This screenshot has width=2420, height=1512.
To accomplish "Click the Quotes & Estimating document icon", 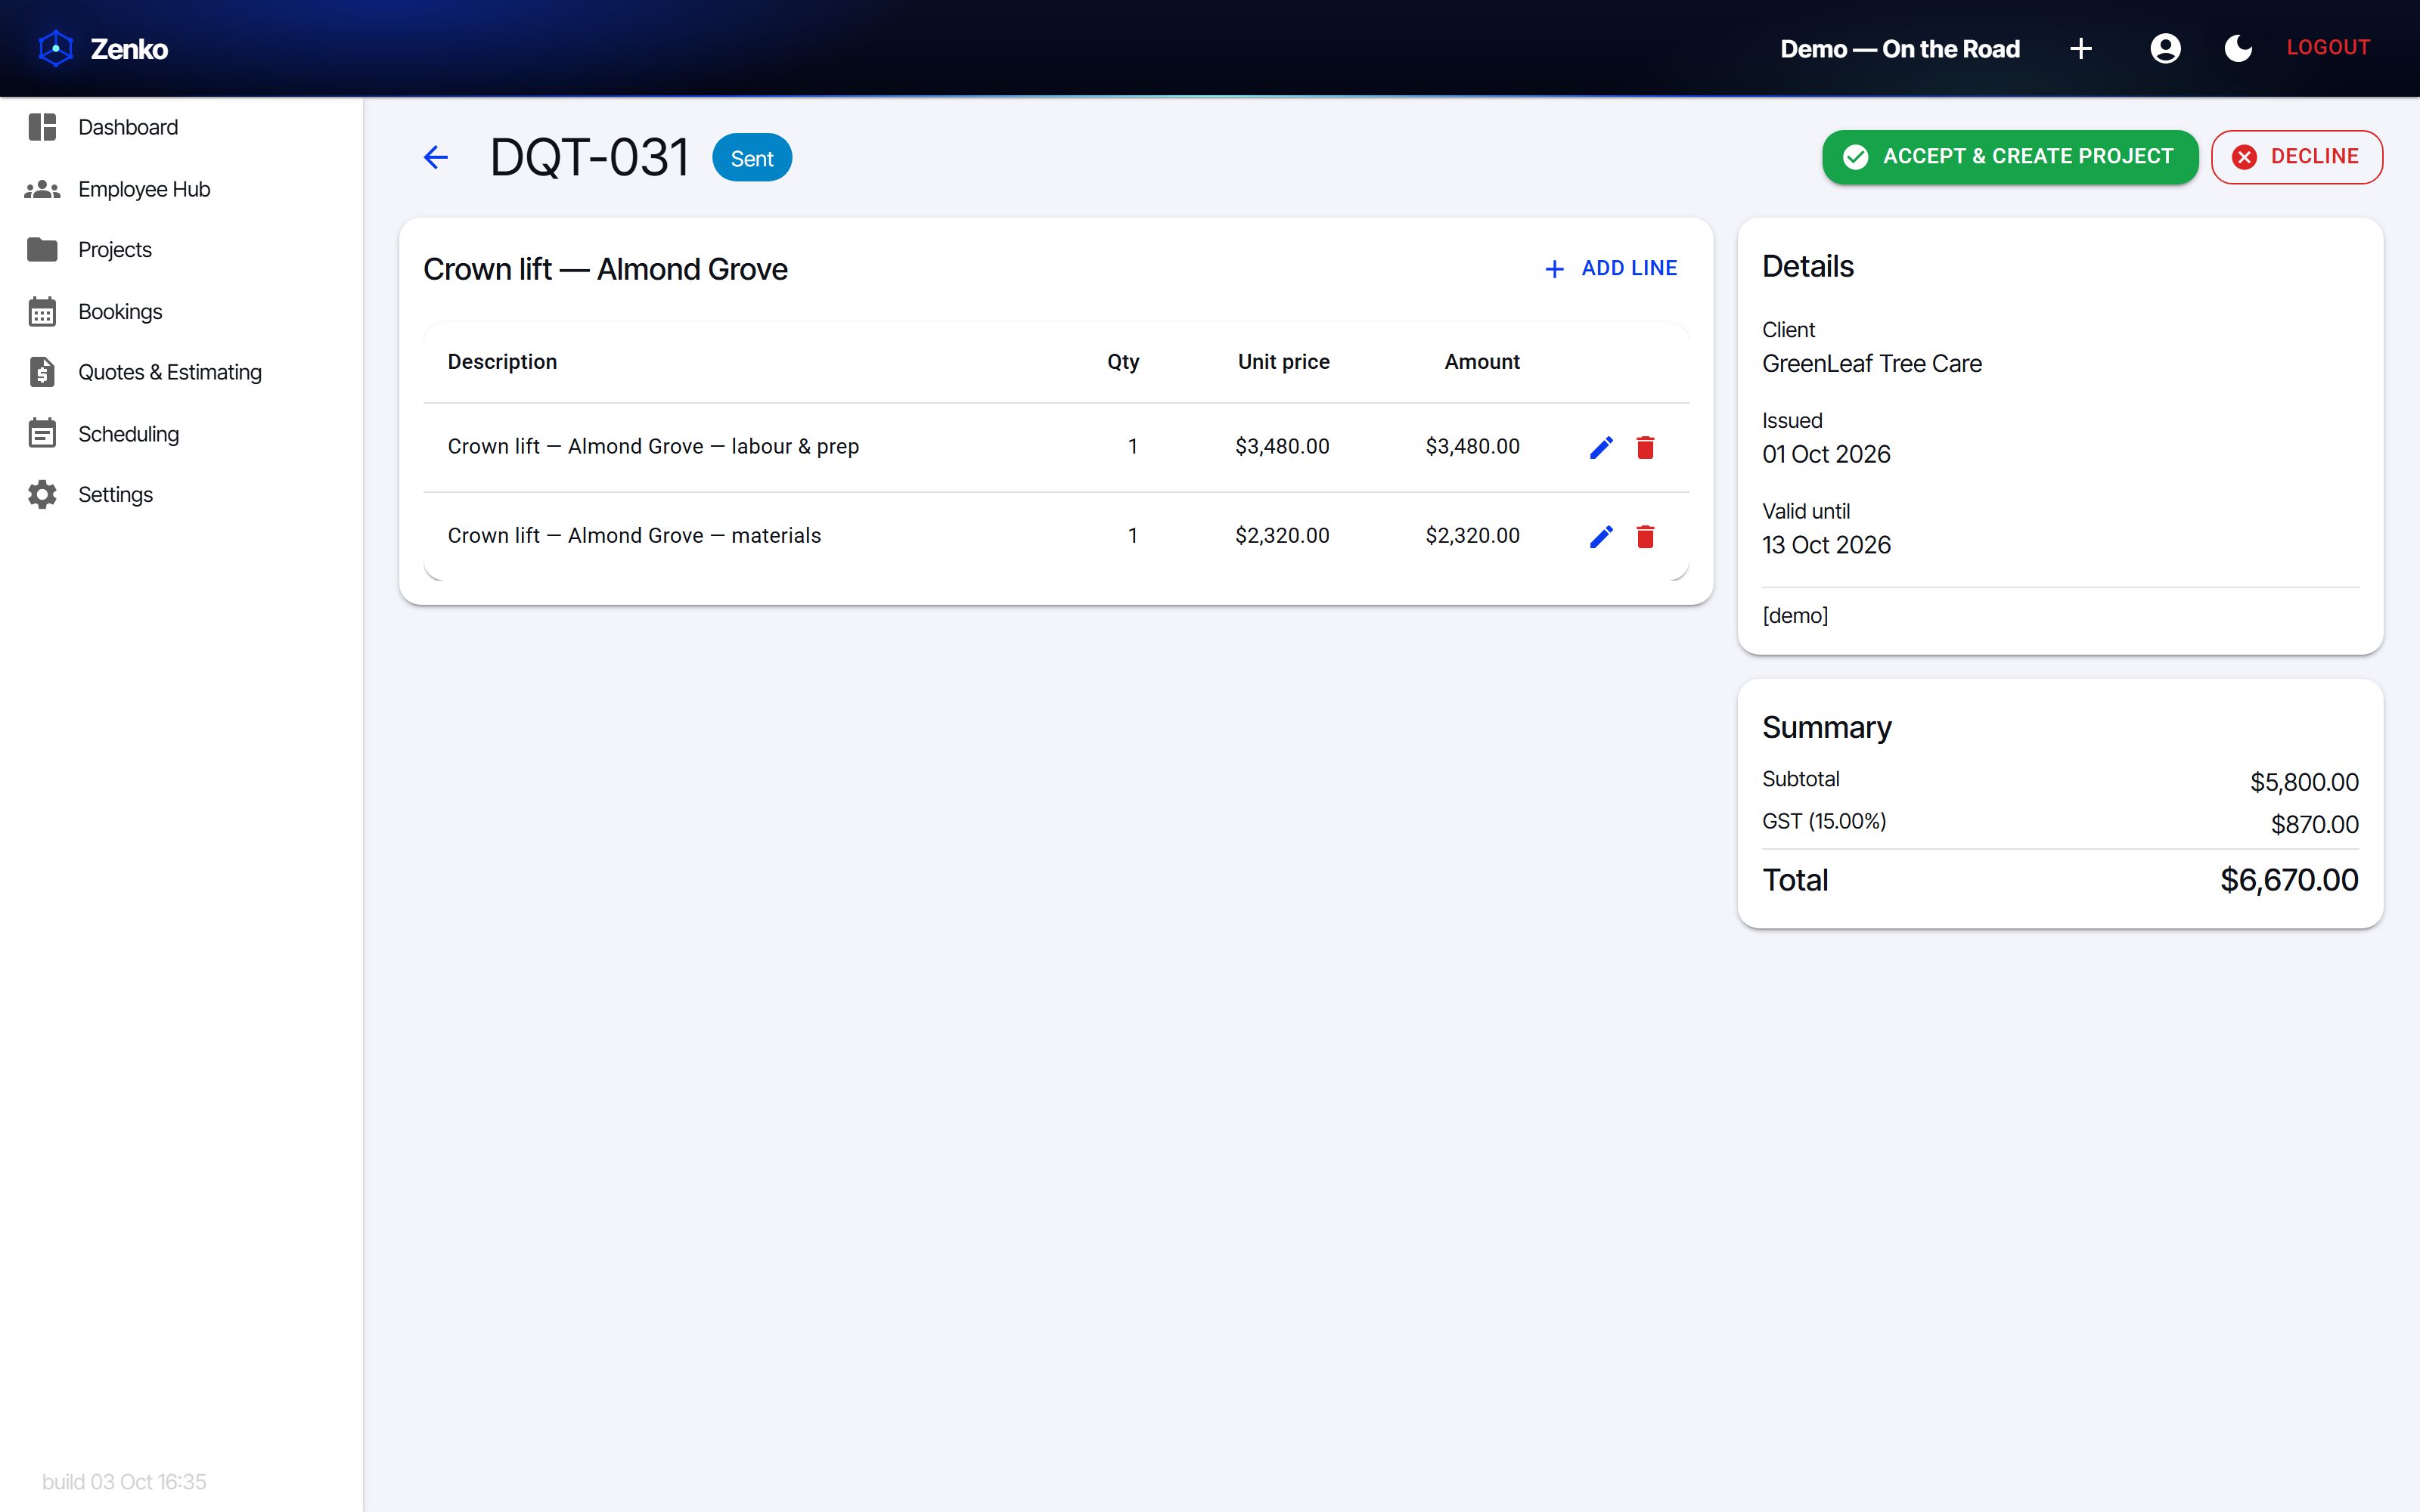I will pos(42,372).
